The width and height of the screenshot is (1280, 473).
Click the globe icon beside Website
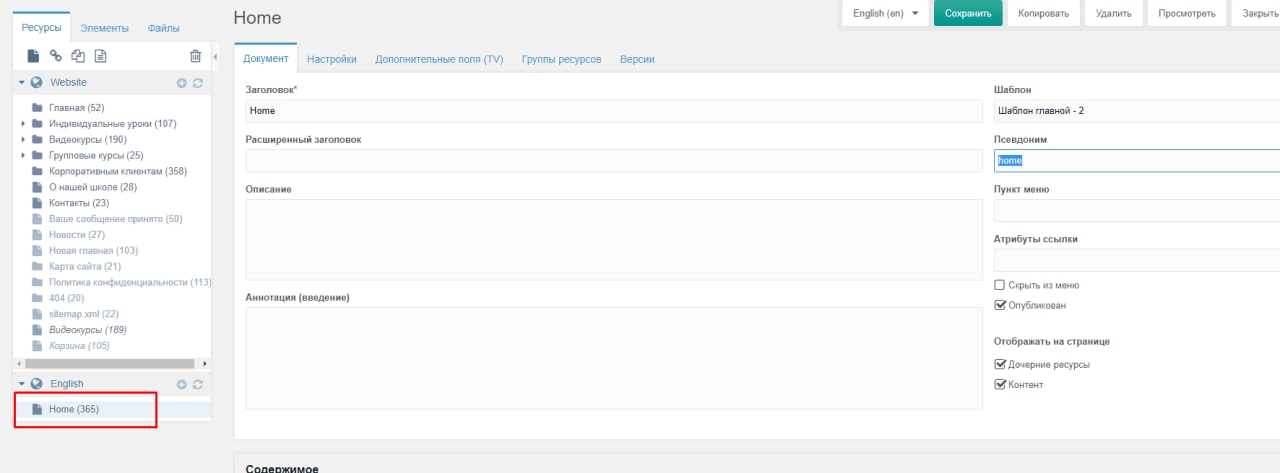pyautogui.click(x=37, y=83)
